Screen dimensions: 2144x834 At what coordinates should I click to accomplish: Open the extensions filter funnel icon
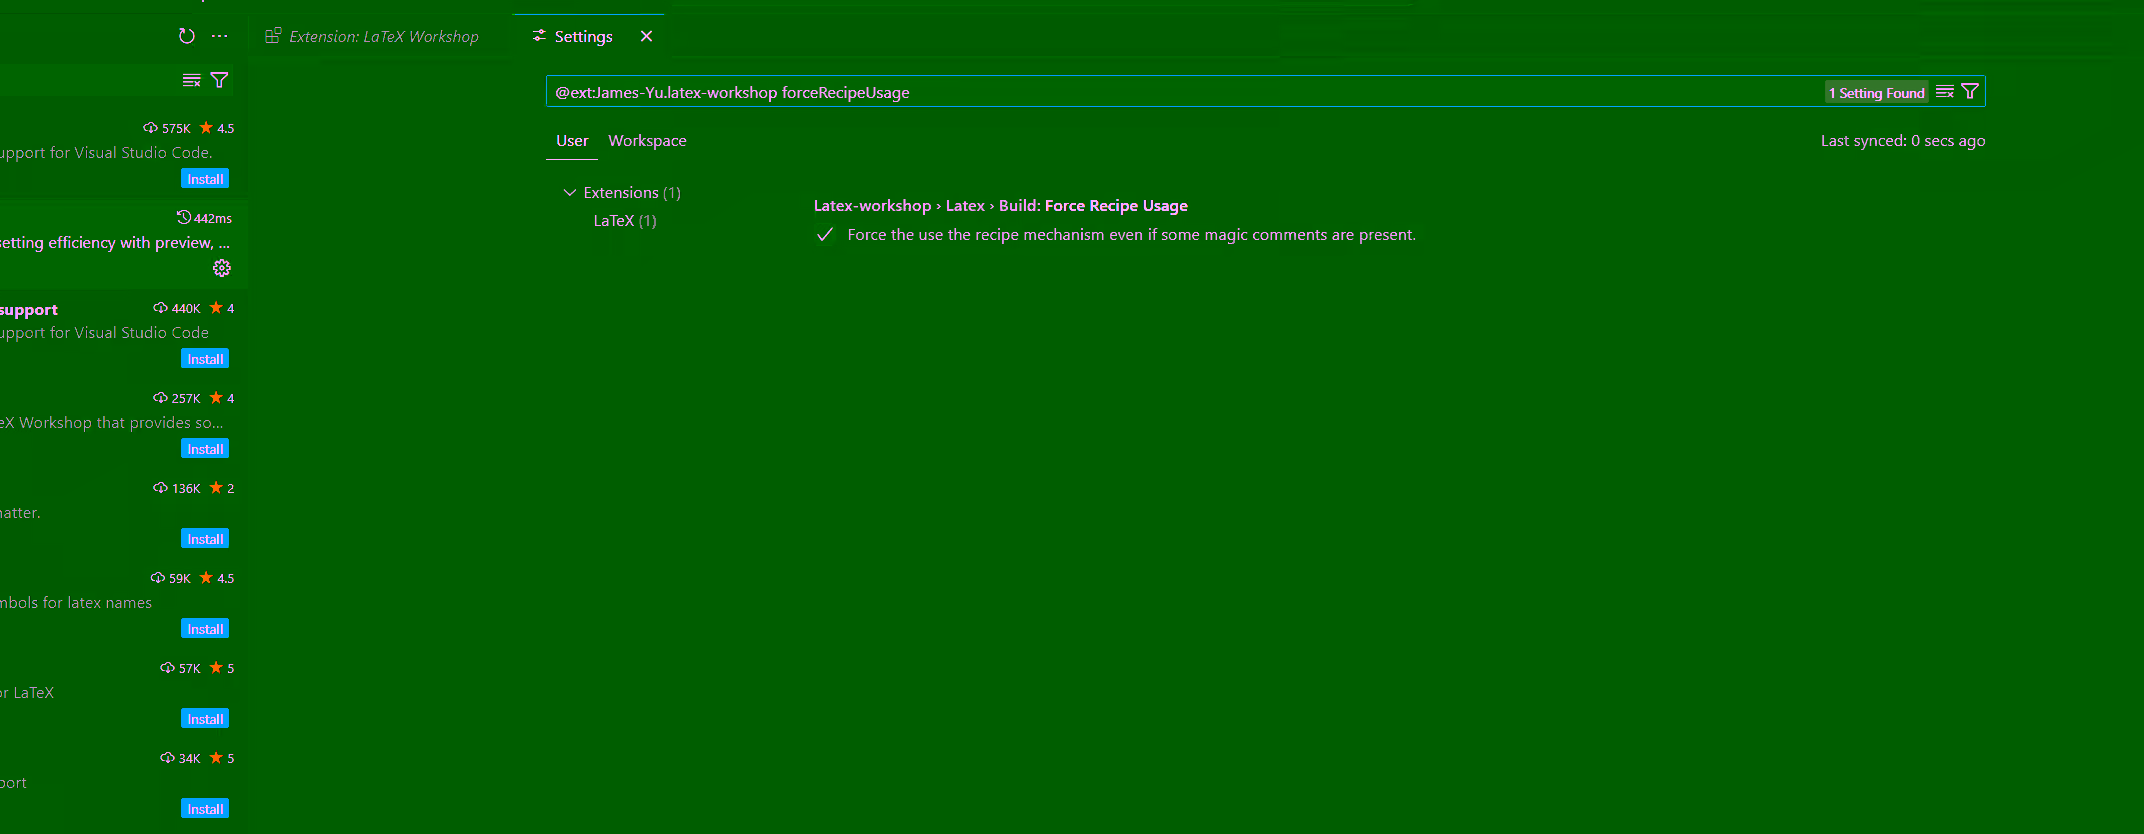click(220, 80)
